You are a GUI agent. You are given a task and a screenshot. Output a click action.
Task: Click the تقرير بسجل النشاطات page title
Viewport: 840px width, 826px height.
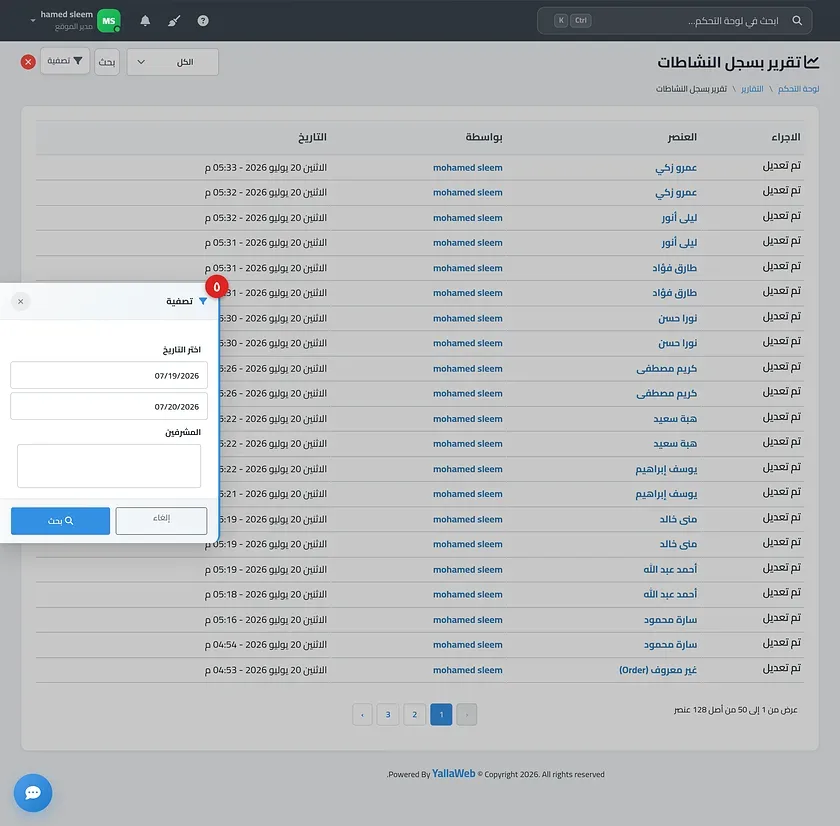pos(730,63)
